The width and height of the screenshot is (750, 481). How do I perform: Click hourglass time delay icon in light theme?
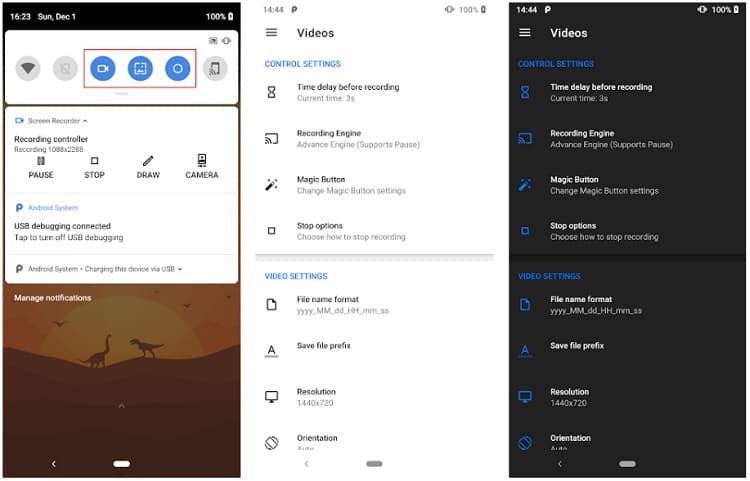coord(271,92)
